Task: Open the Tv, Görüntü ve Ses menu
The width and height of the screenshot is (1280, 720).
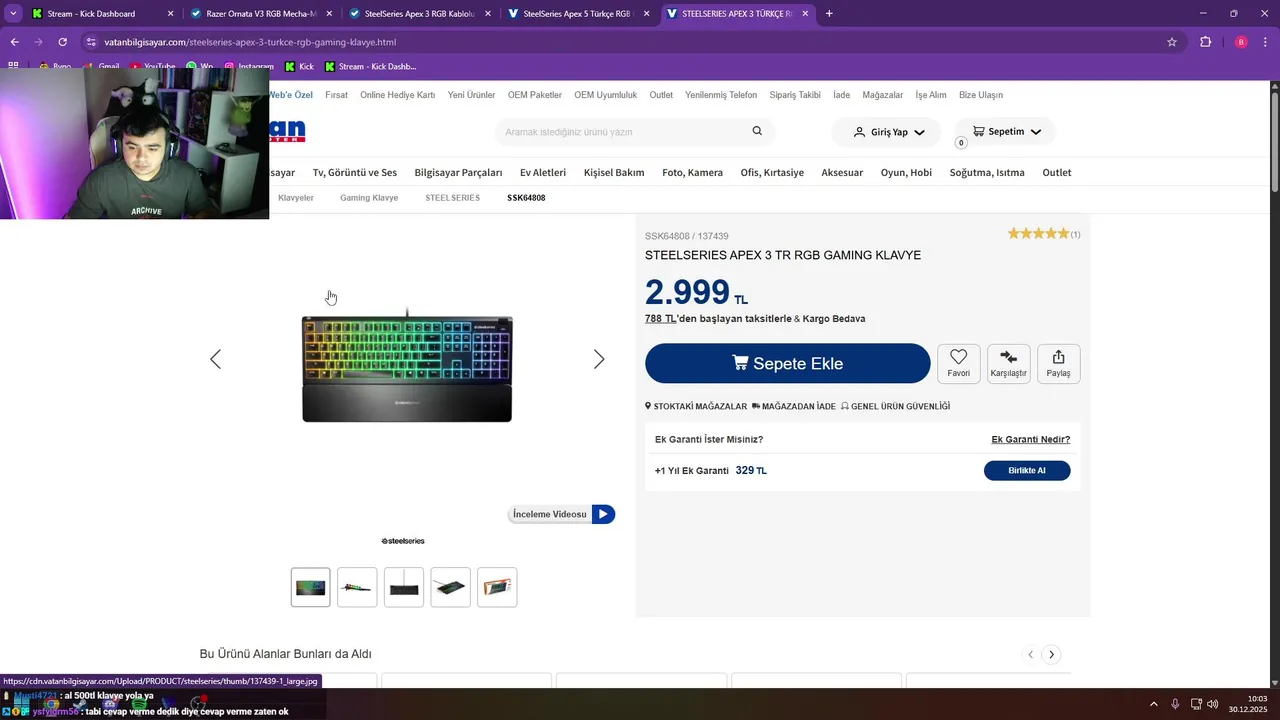Action: coord(355,172)
